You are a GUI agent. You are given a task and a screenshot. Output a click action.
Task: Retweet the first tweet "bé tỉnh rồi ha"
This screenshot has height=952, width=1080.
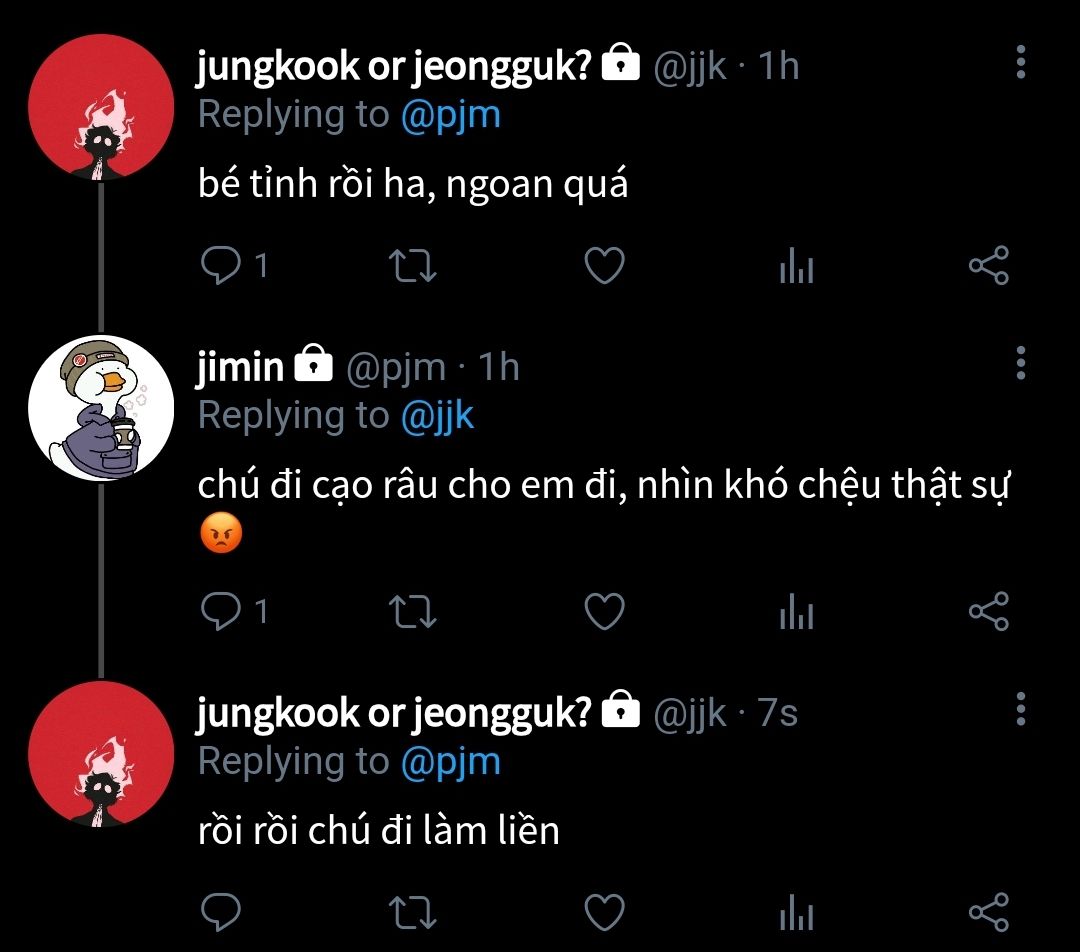point(412,266)
